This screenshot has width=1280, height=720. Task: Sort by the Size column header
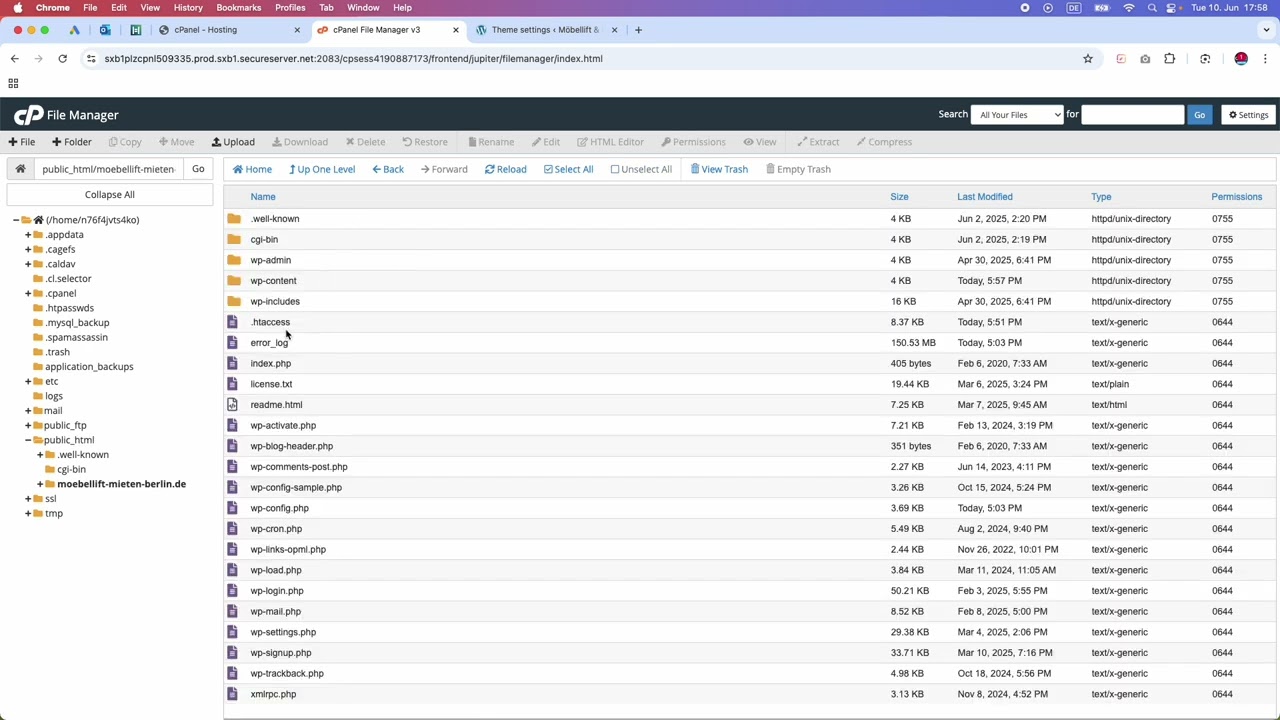coord(900,197)
